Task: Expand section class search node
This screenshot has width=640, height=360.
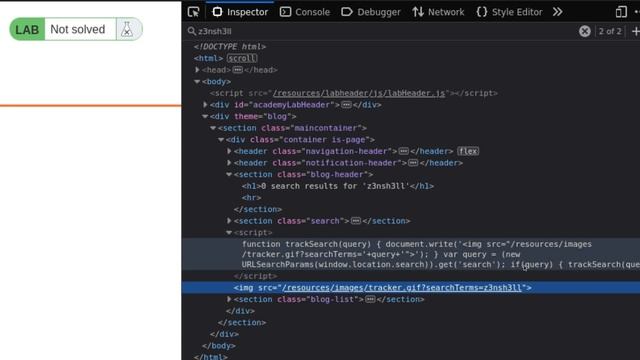Action: click(229, 221)
